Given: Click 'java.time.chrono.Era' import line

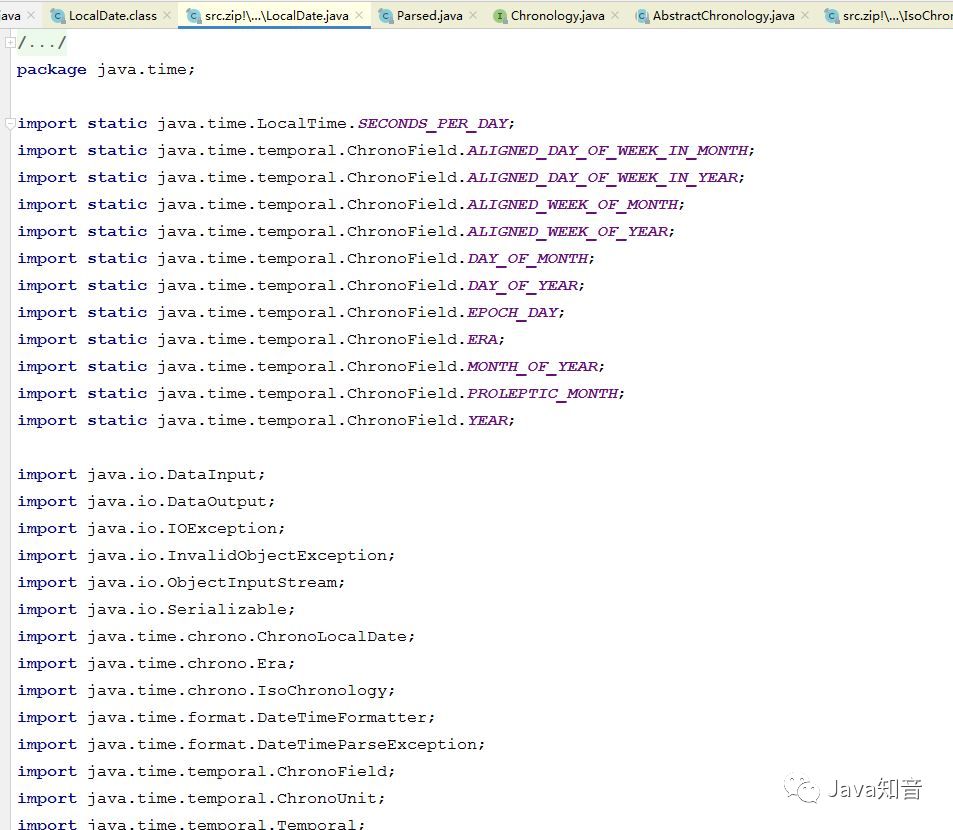Looking at the screenshot, I should click(x=156, y=664).
